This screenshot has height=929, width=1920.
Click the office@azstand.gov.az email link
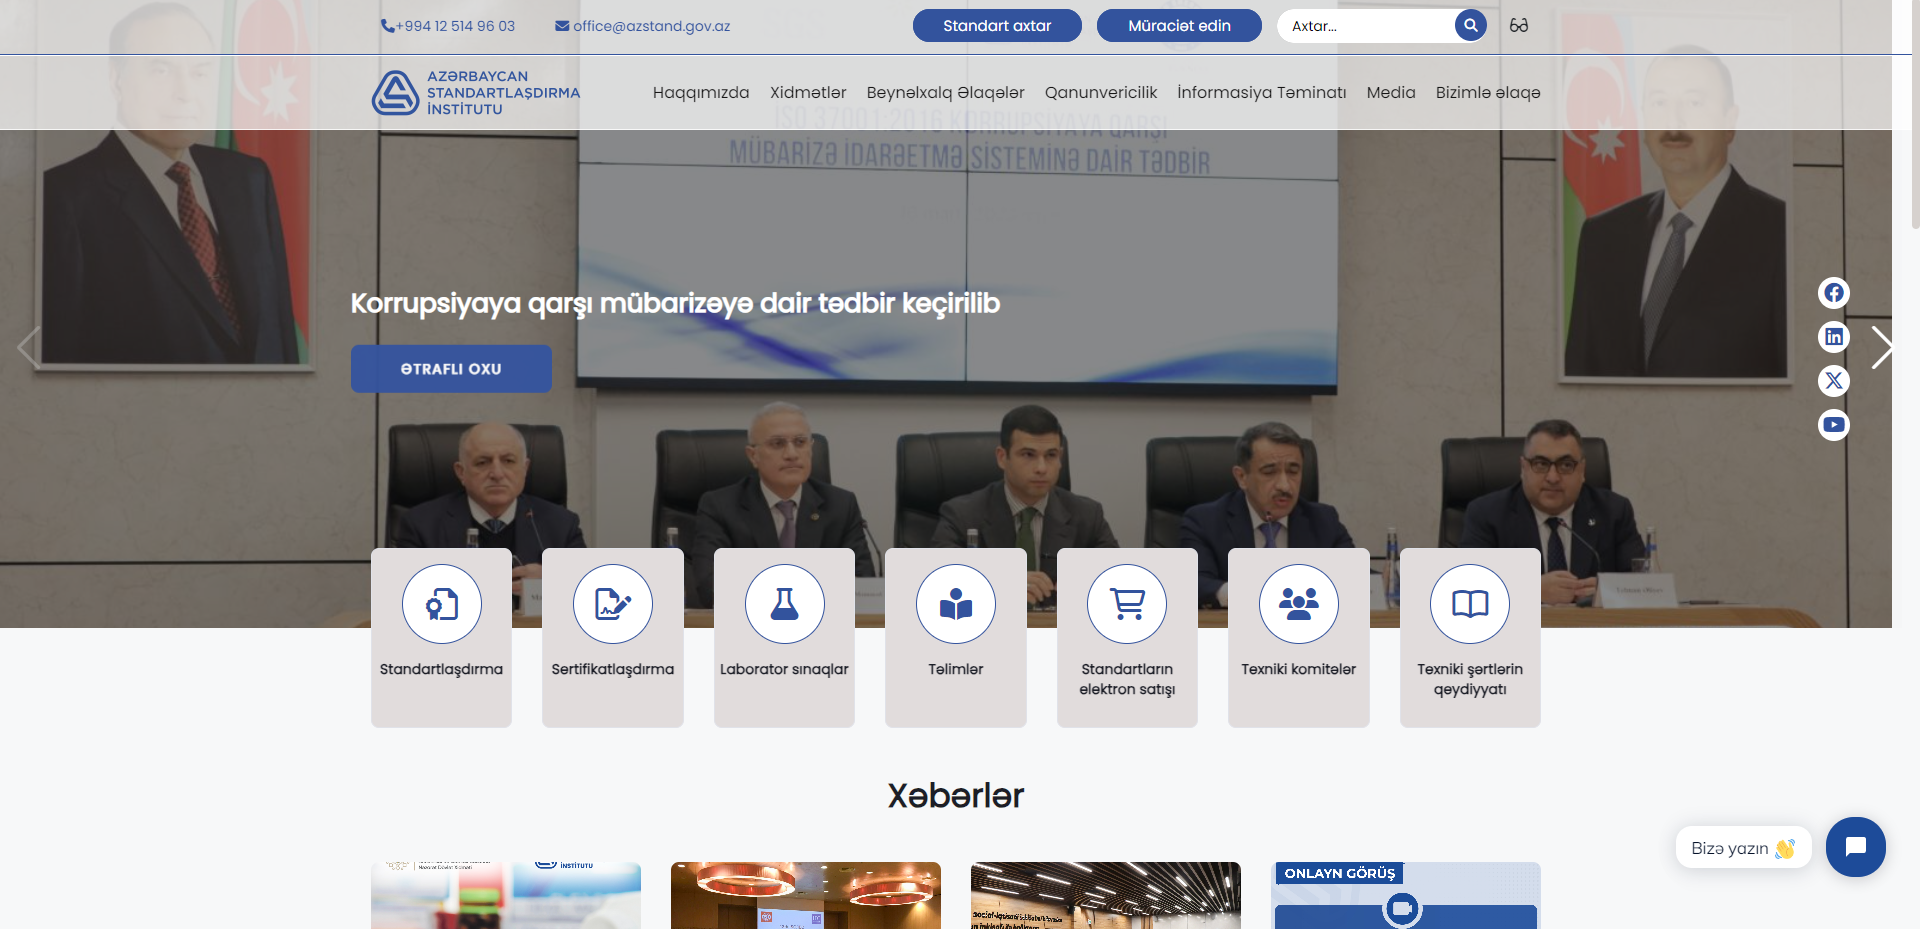click(652, 26)
